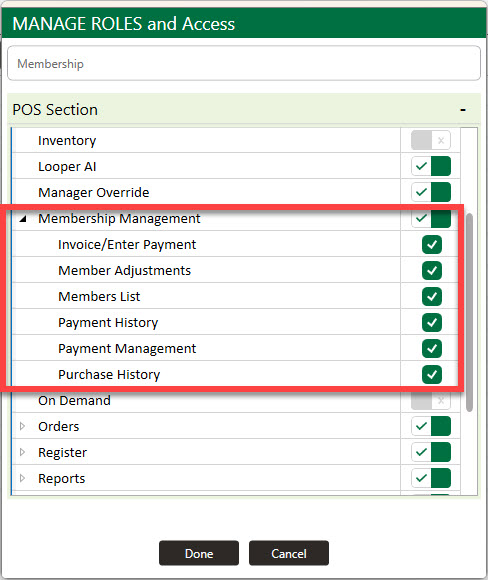Focus the Membership role name field
The image size is (488, 580).
[244, 63]
